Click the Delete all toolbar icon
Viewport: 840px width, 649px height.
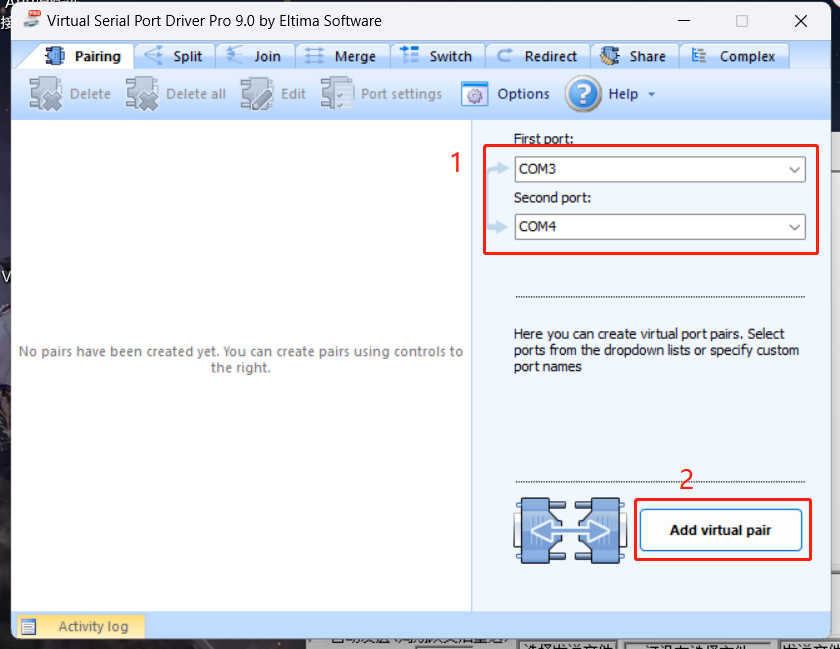pos(142,94)
